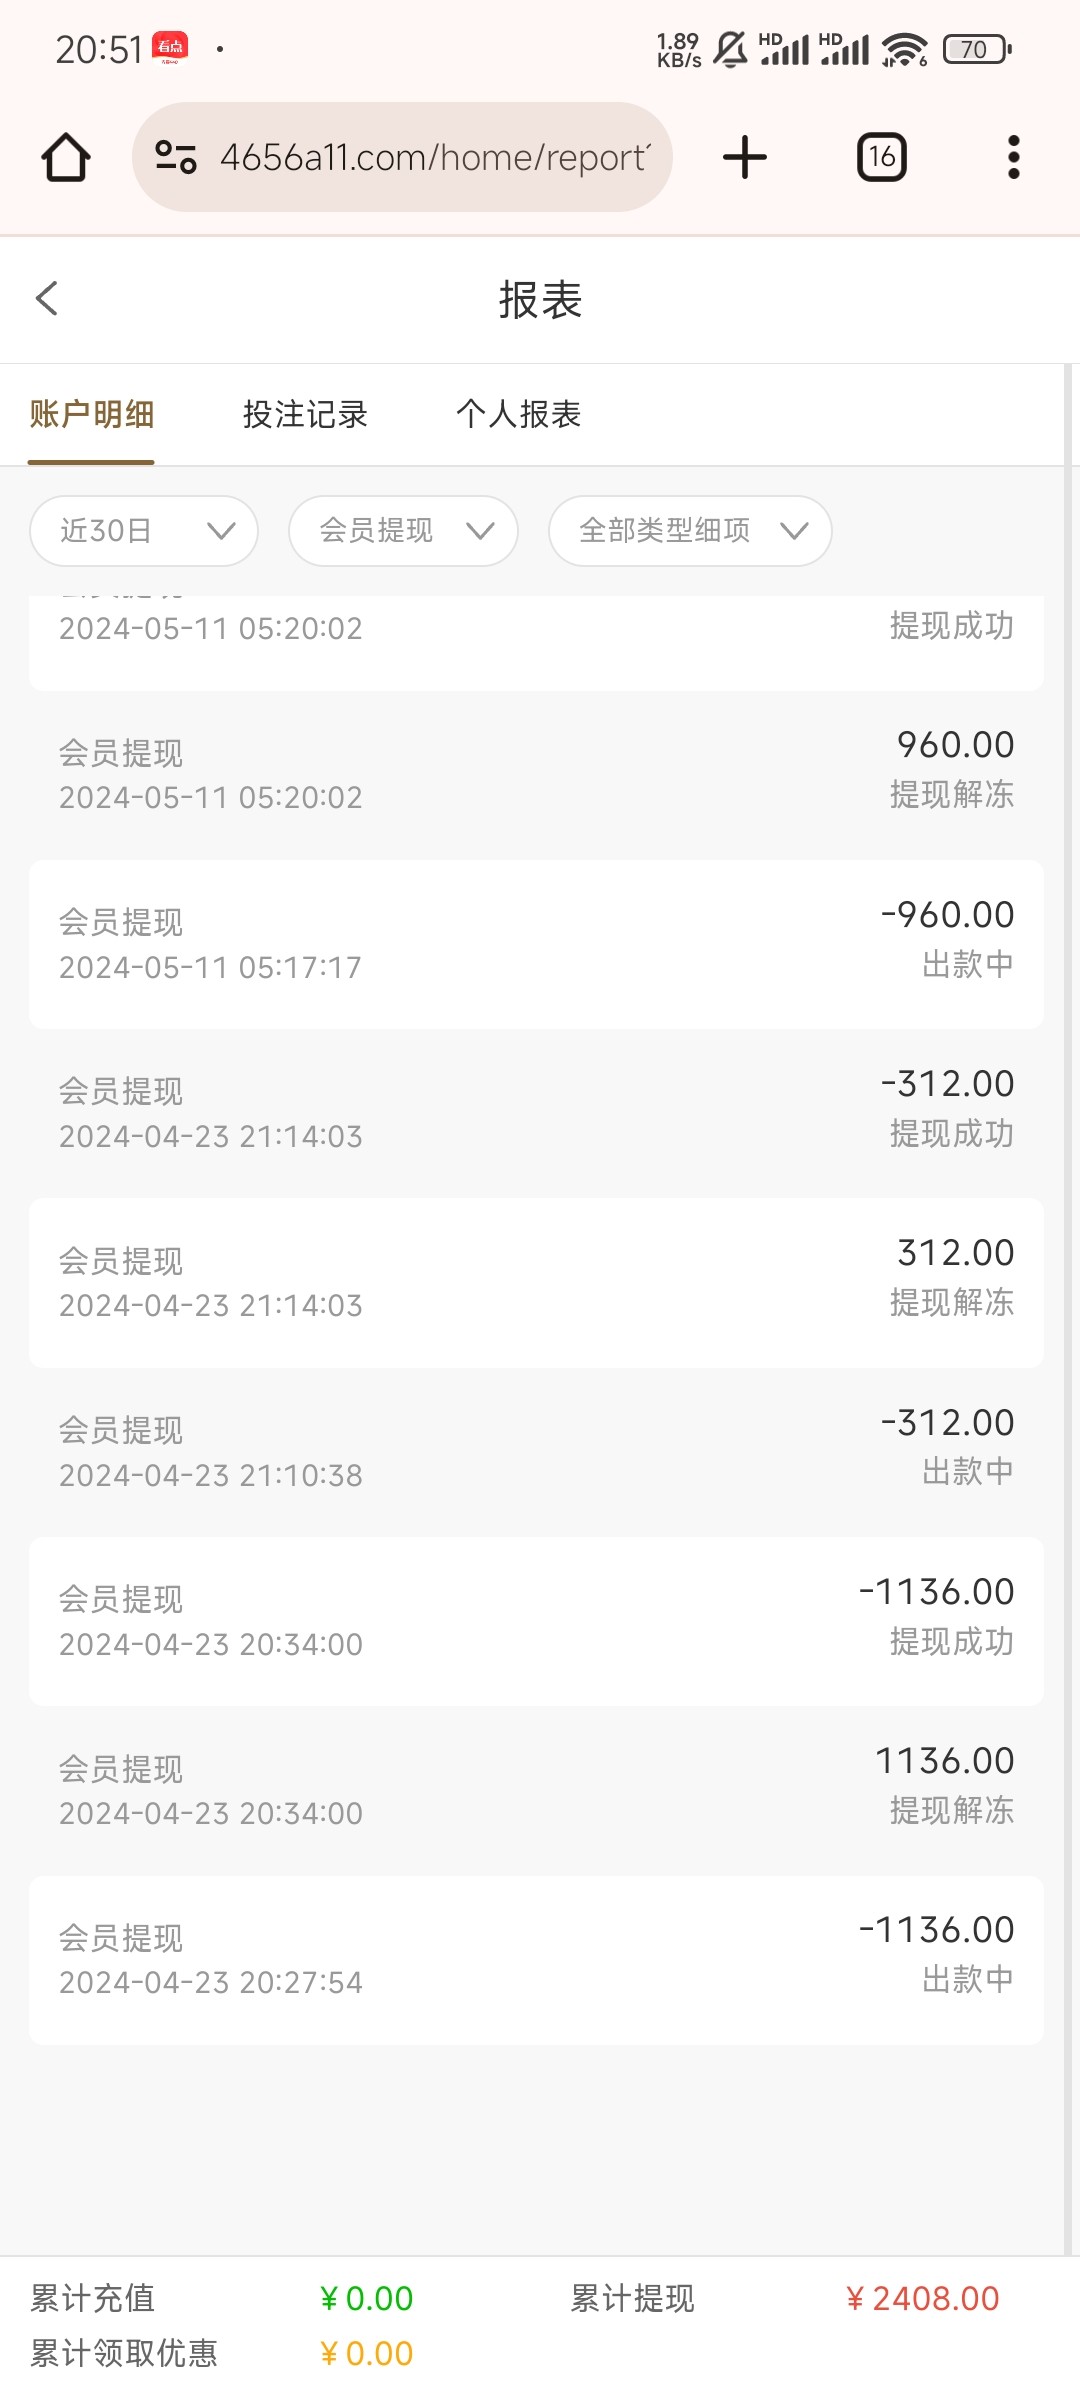This screenshot has height=2400, width=1080.
Task: Tap the address bar URL field
Action: (435, 157)
